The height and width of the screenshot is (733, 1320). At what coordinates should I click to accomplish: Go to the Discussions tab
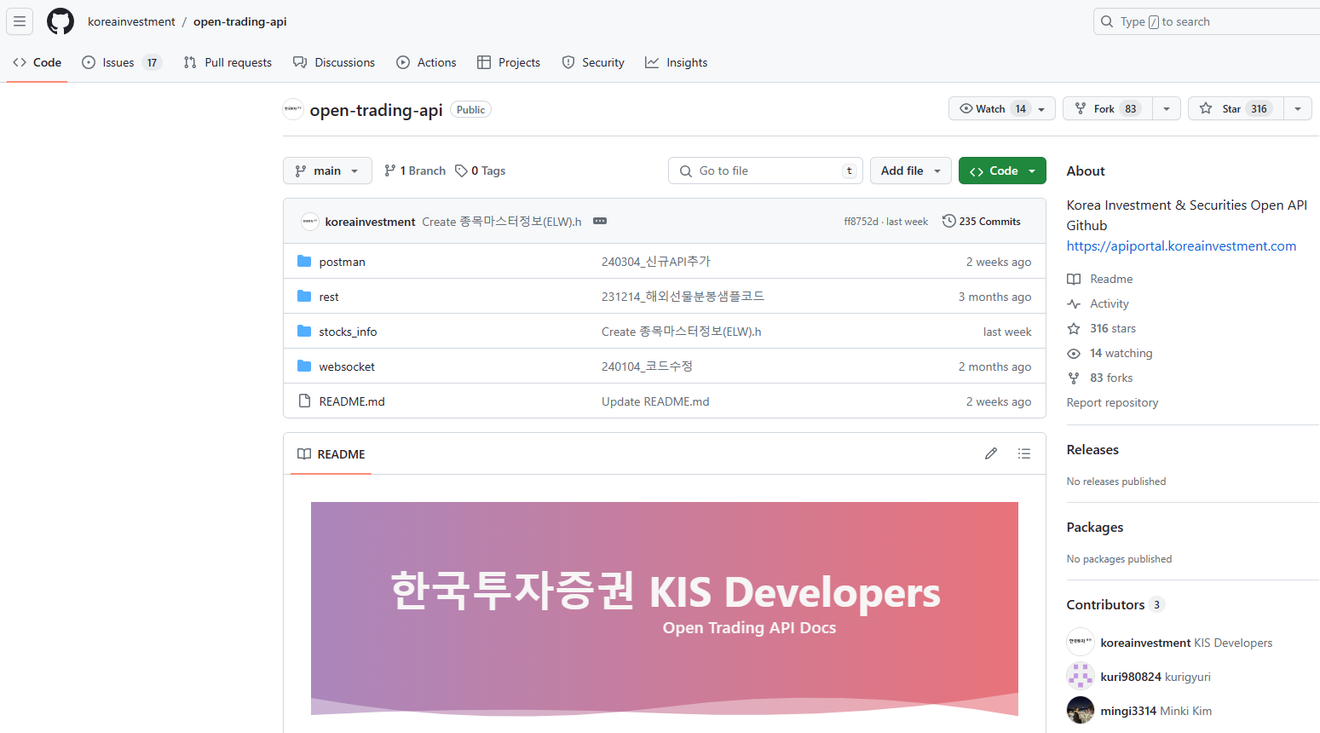coord(334,62)
